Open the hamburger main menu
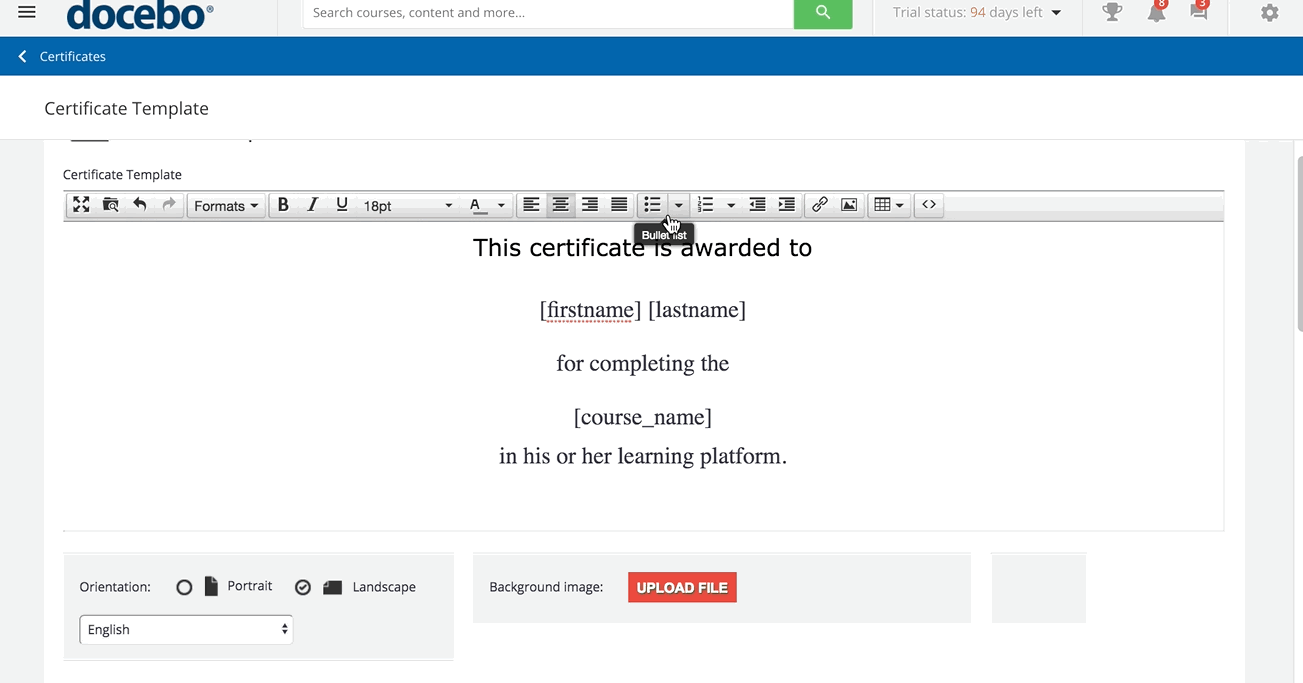Viewport: 1303px width, 683px height. (x=27, y=13)
